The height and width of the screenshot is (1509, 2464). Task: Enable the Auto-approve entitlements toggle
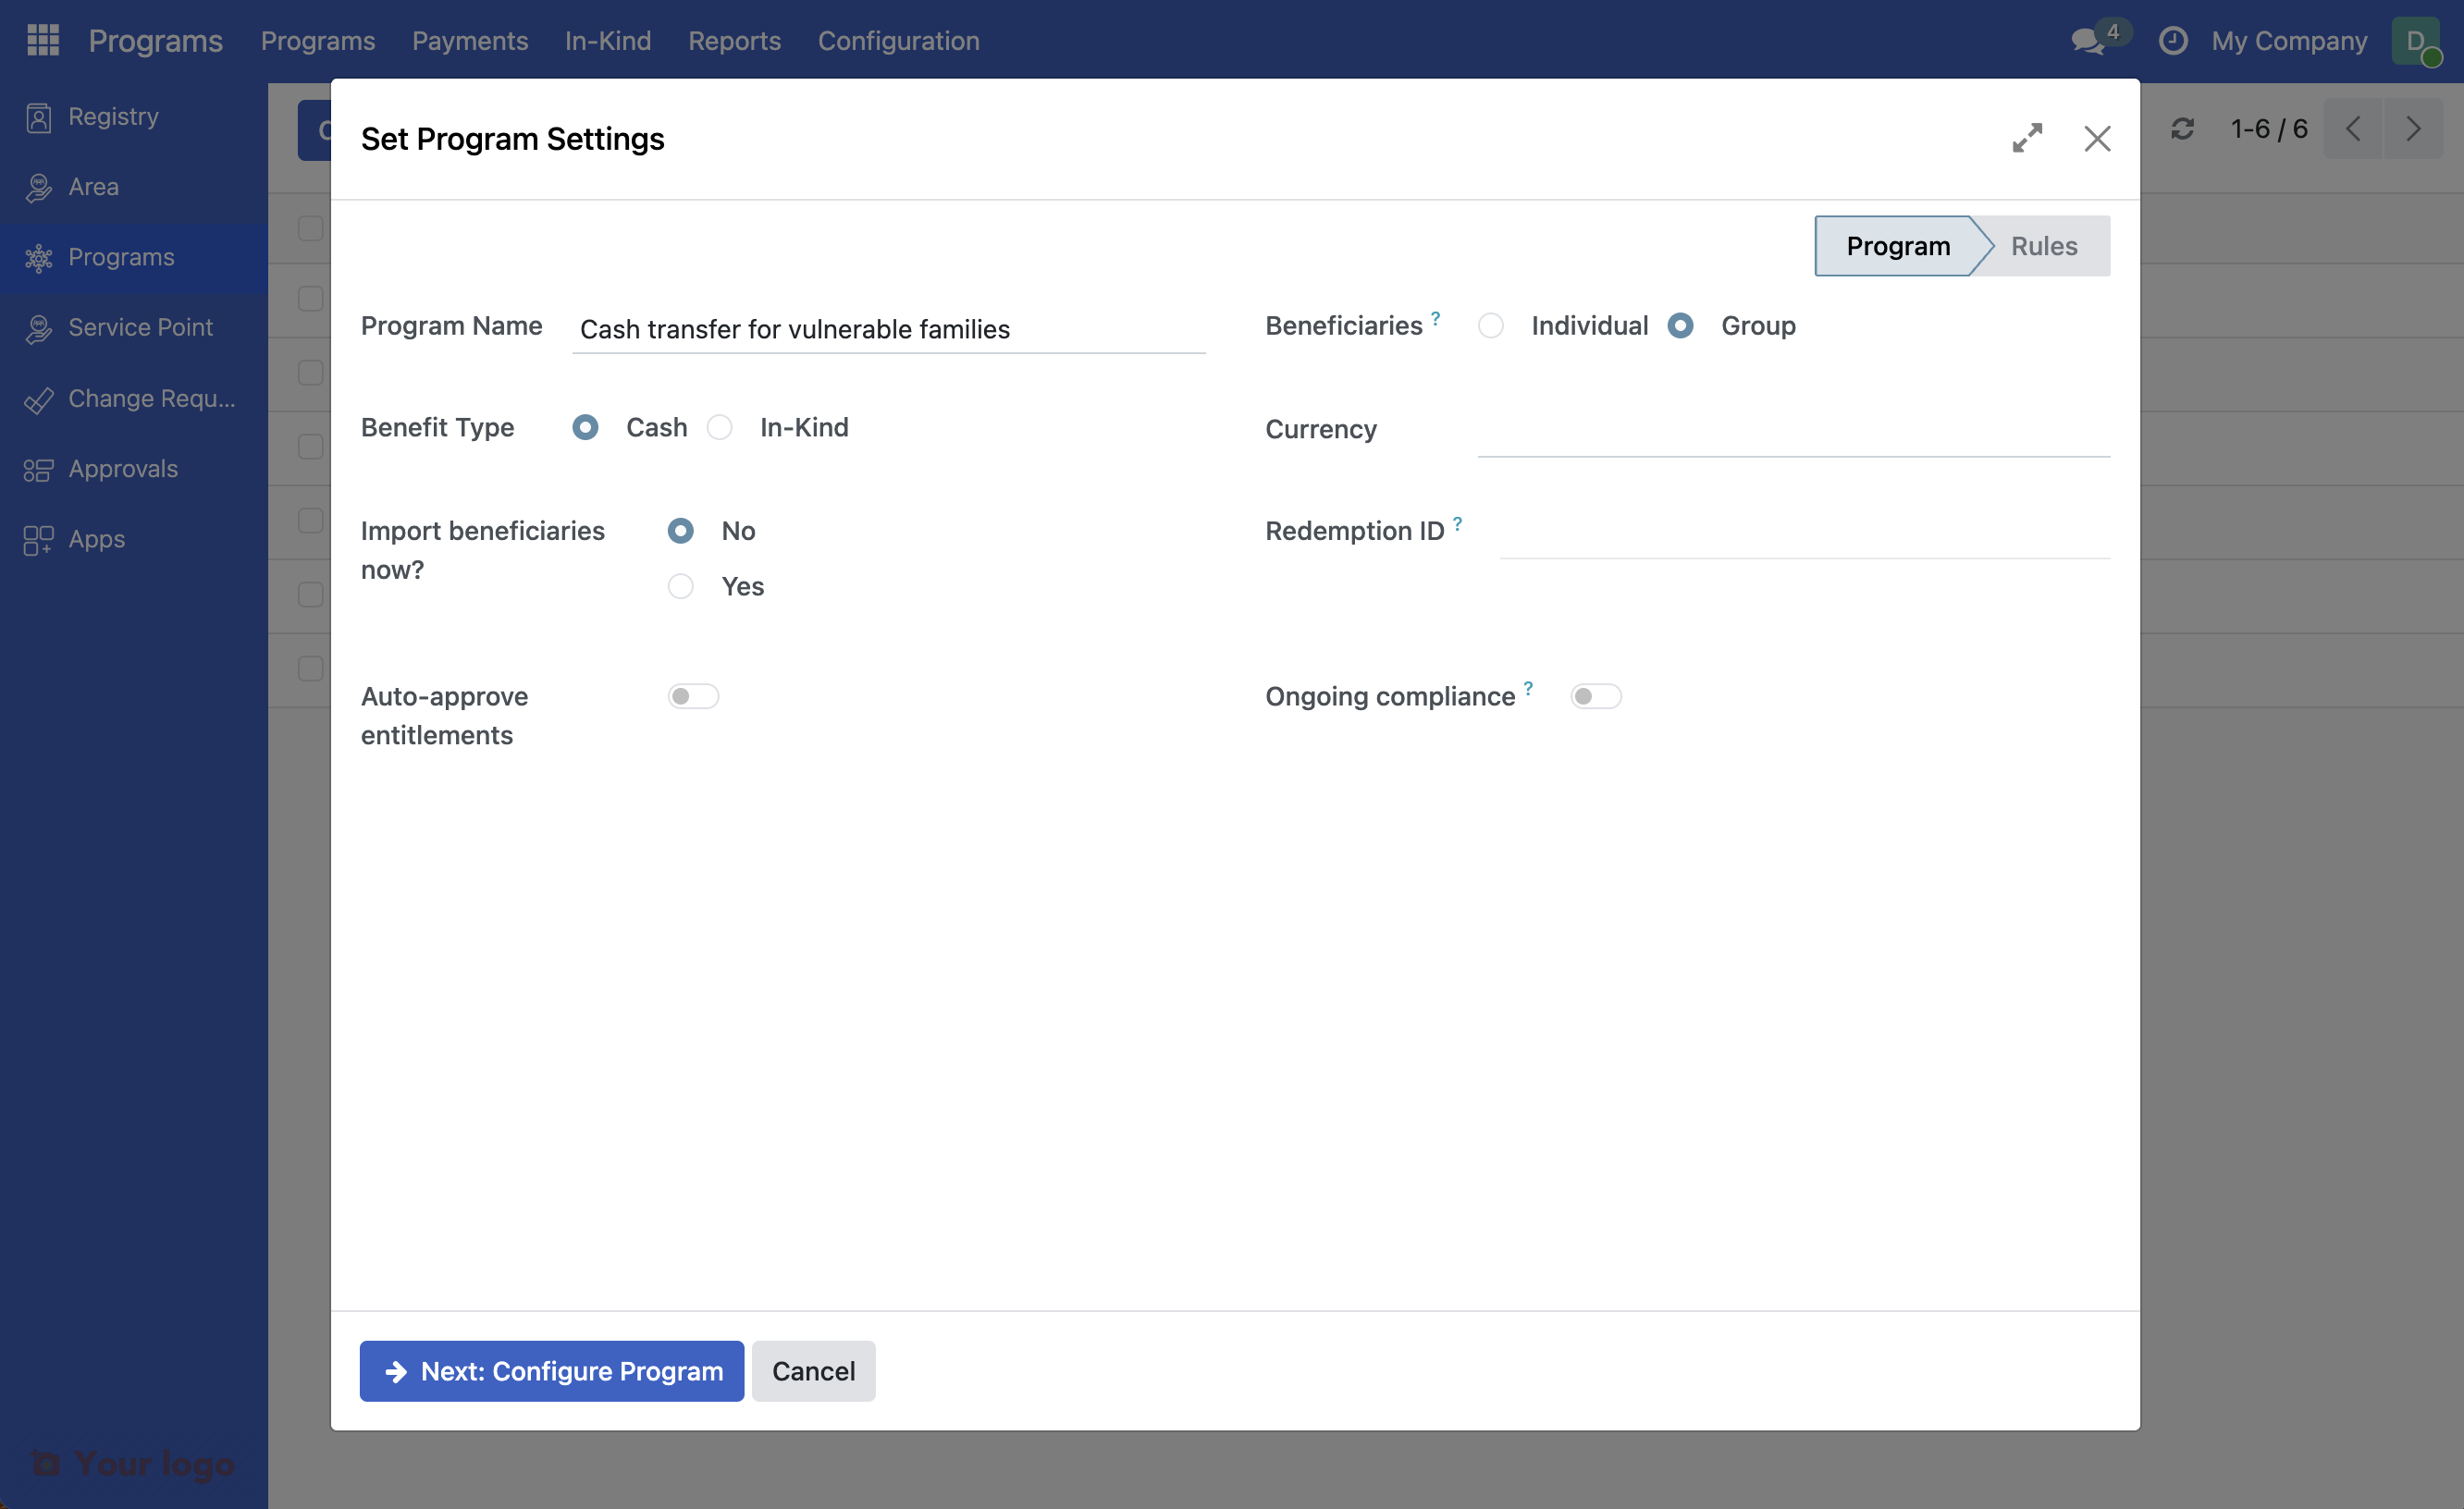pos(693,696)
